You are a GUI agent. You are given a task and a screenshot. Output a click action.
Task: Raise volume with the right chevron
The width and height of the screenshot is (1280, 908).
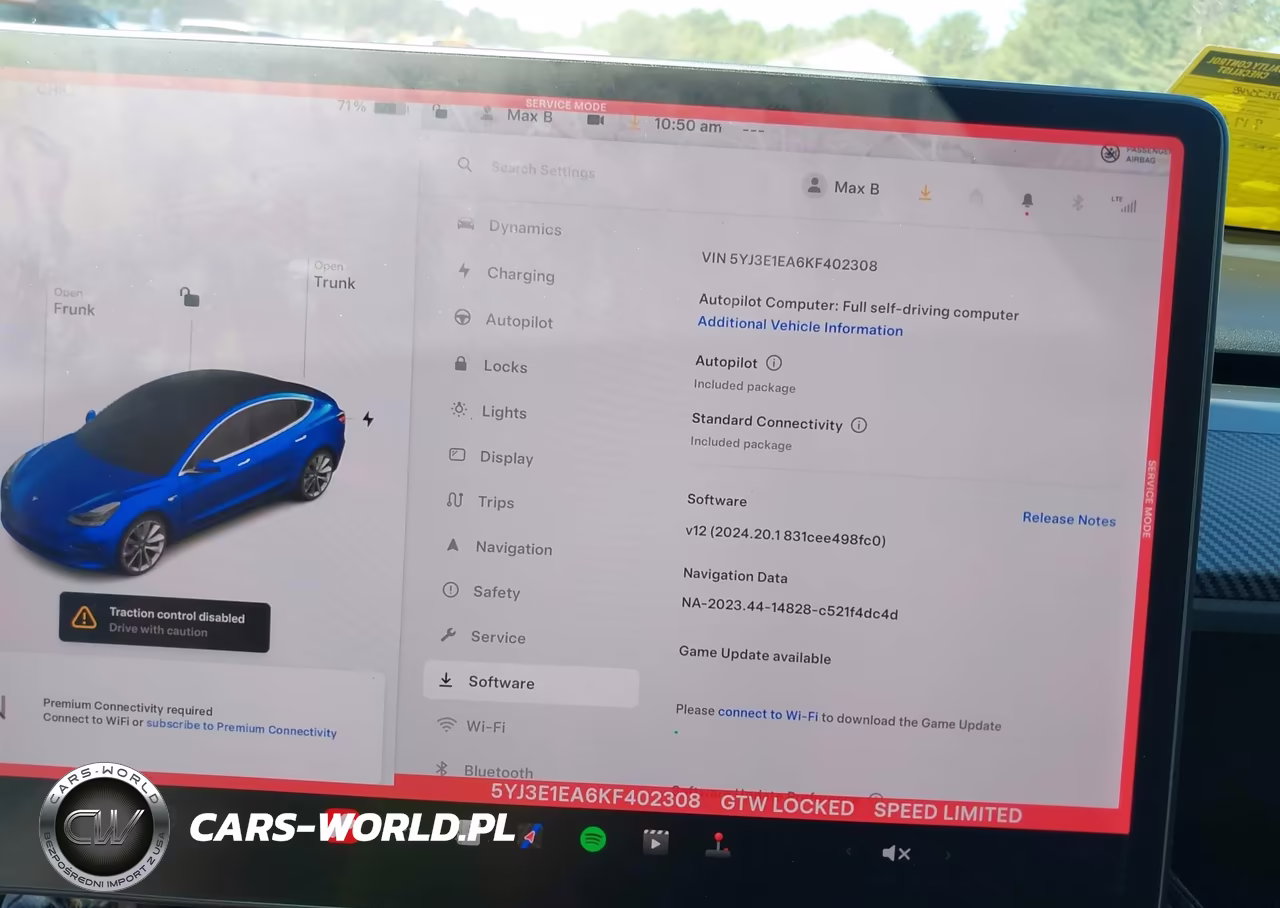pos(948,855)
